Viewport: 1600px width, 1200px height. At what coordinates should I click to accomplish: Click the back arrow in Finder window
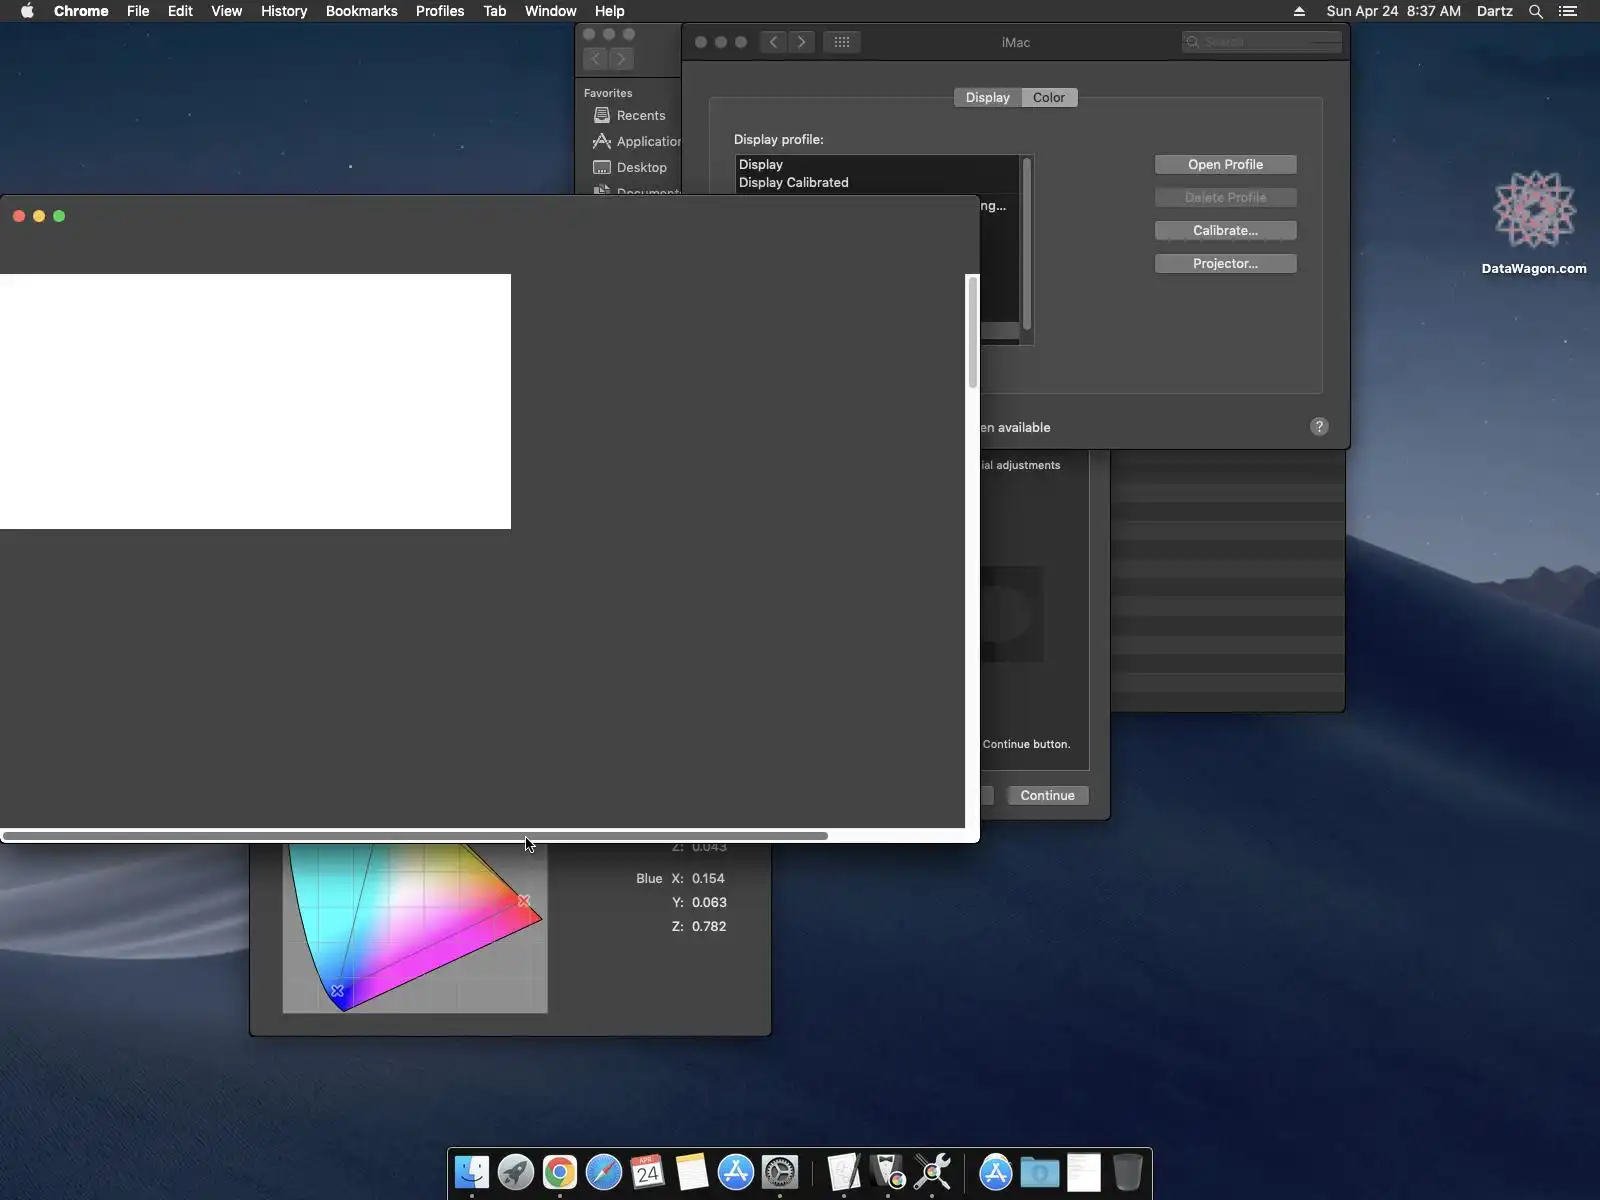(595, 59)
